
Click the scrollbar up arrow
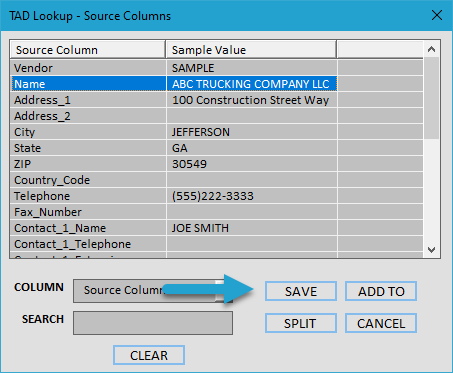pos(432,49)
